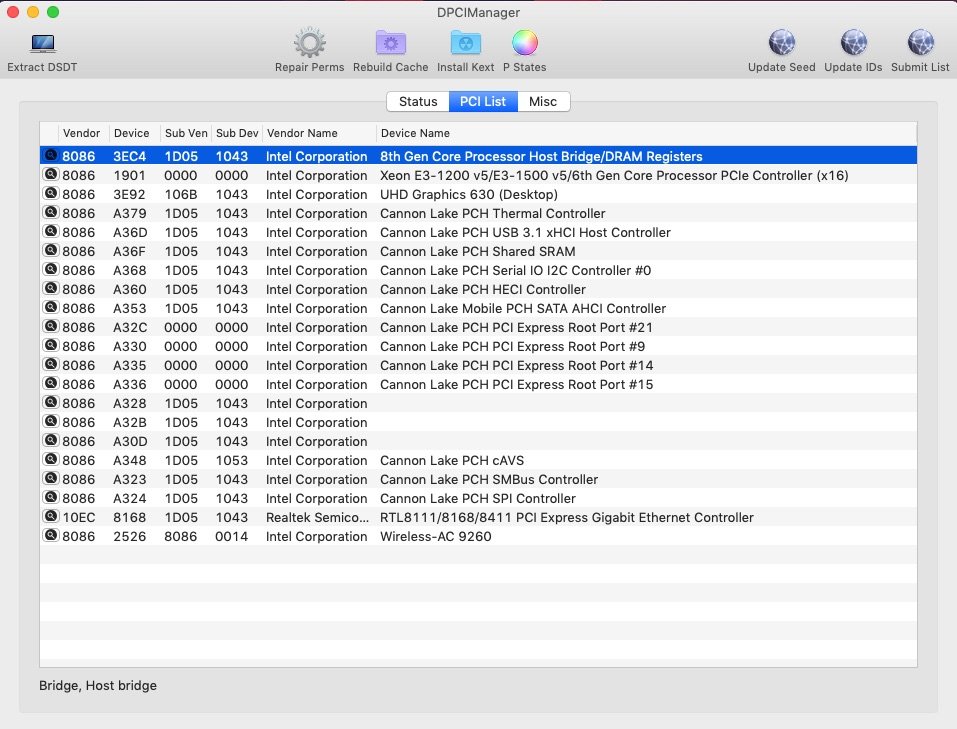Select 'Cannon Lake PCH USB 3.1 xHCI Host Controller'

pos(525,232)
